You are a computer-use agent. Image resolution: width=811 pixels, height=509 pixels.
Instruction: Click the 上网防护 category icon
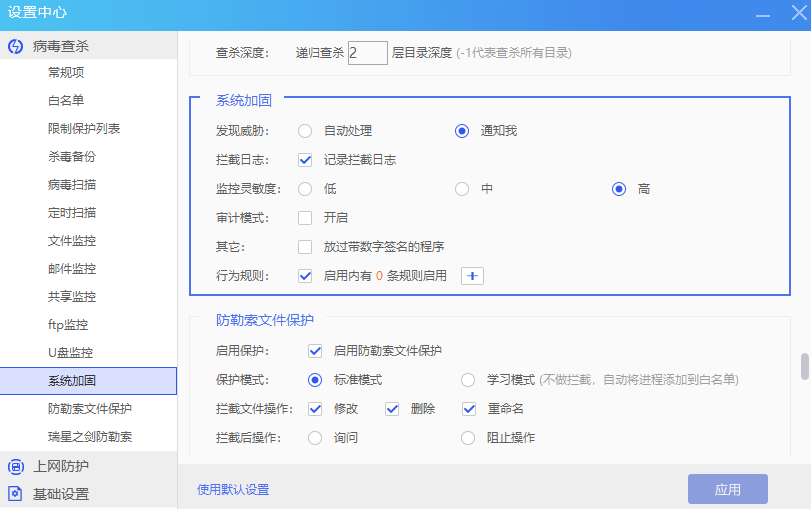[15, 466]
